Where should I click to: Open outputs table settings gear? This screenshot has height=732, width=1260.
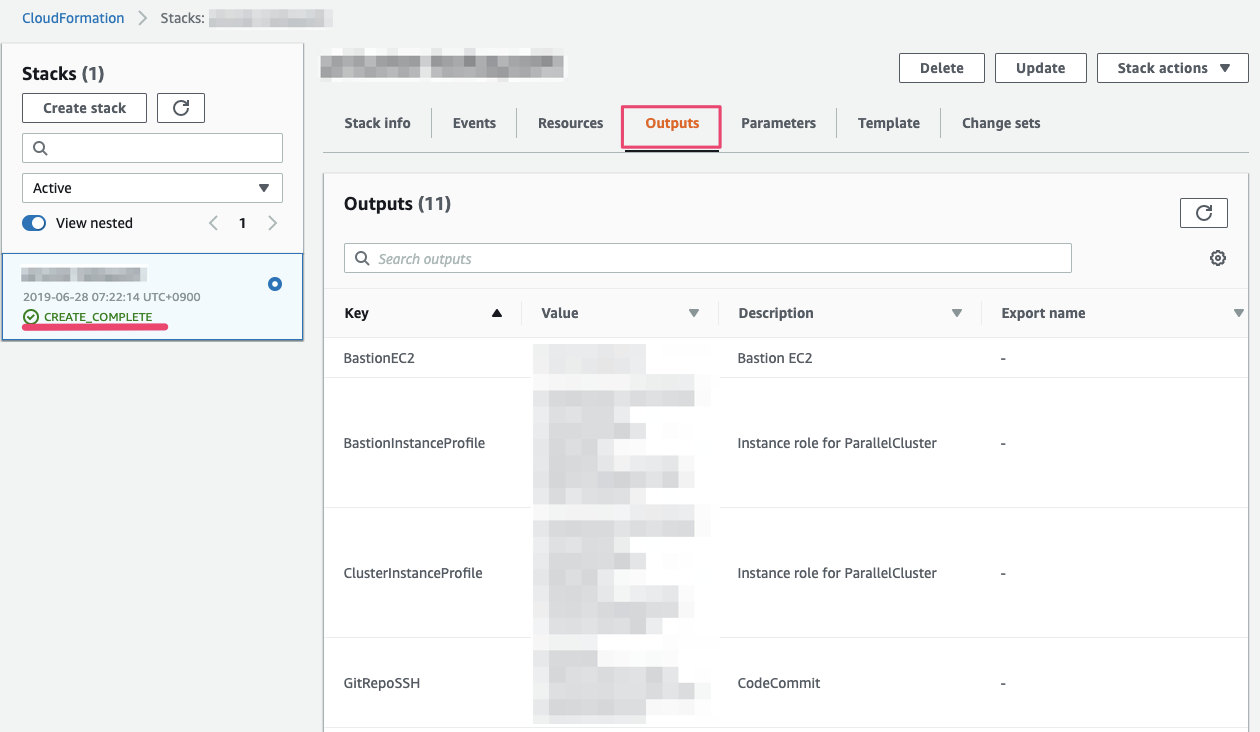(1217, 258)
